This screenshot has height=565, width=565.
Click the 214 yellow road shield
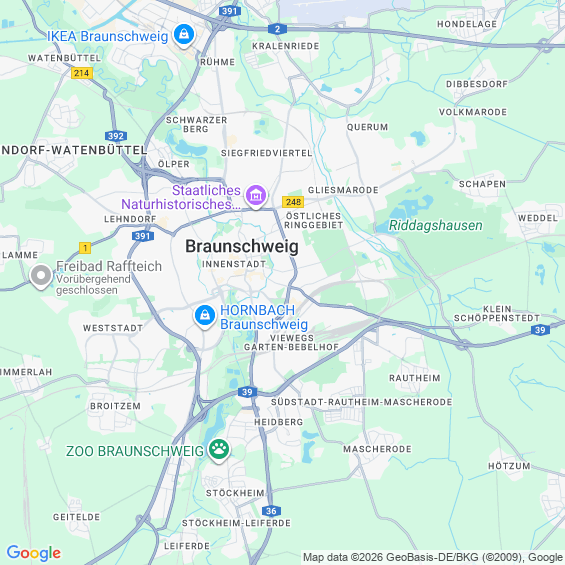82,73
